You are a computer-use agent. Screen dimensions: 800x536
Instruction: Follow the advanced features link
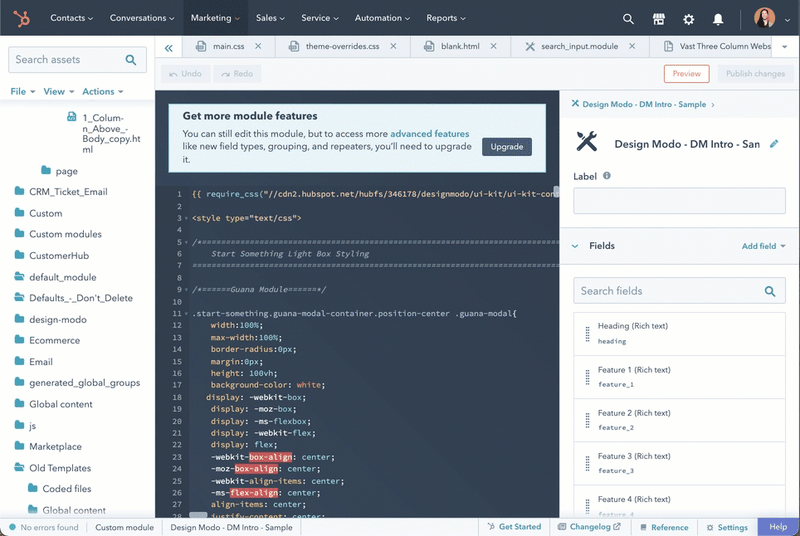(429, 134)
